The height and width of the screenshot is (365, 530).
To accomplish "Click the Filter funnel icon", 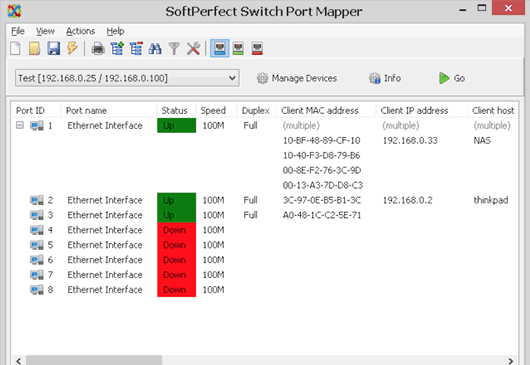I will (x=174, y=48).
